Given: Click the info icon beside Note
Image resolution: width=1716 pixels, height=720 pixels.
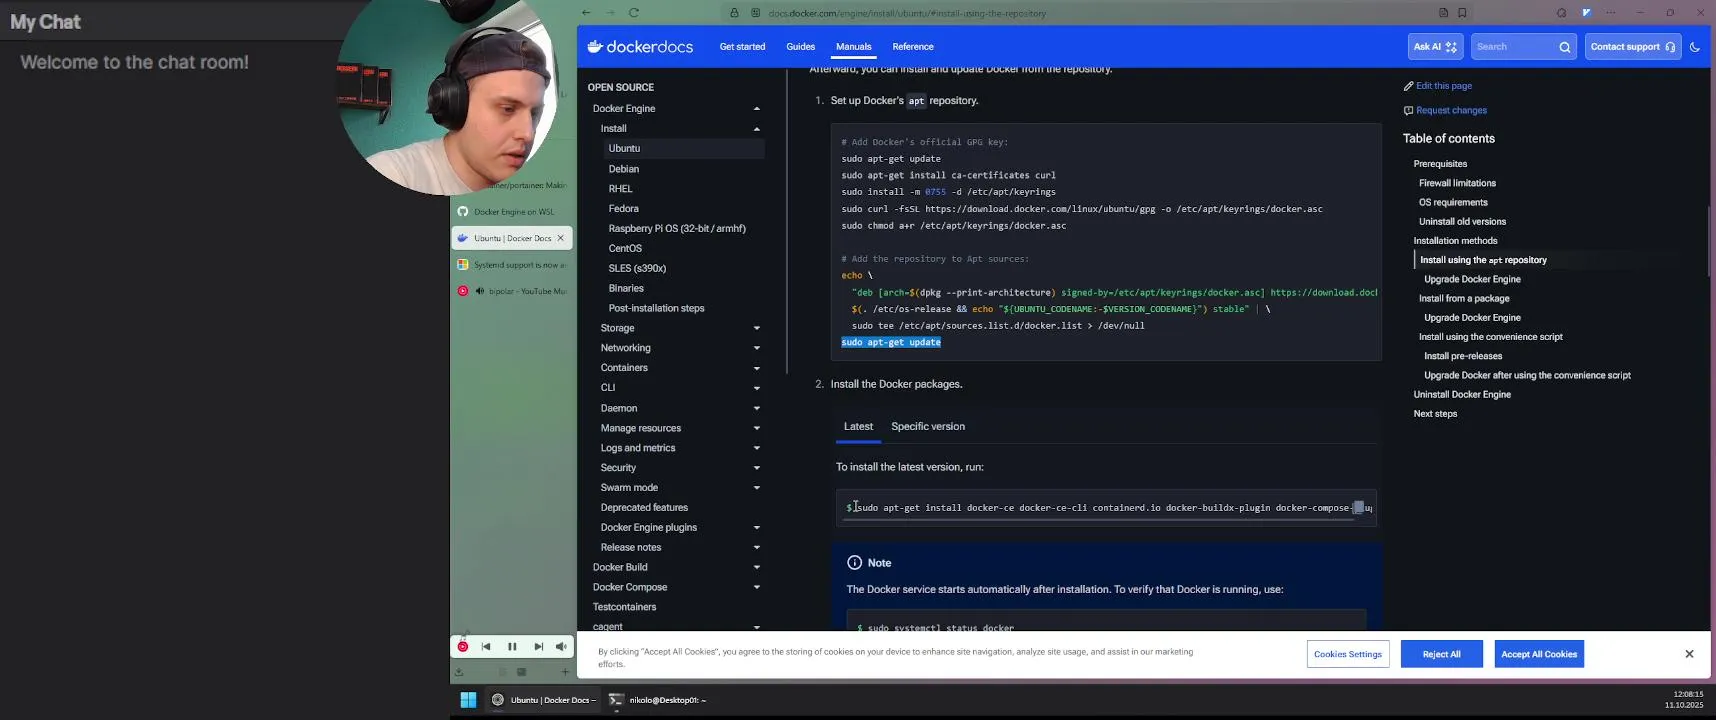Looking at the screenshot, I should 854,563.
